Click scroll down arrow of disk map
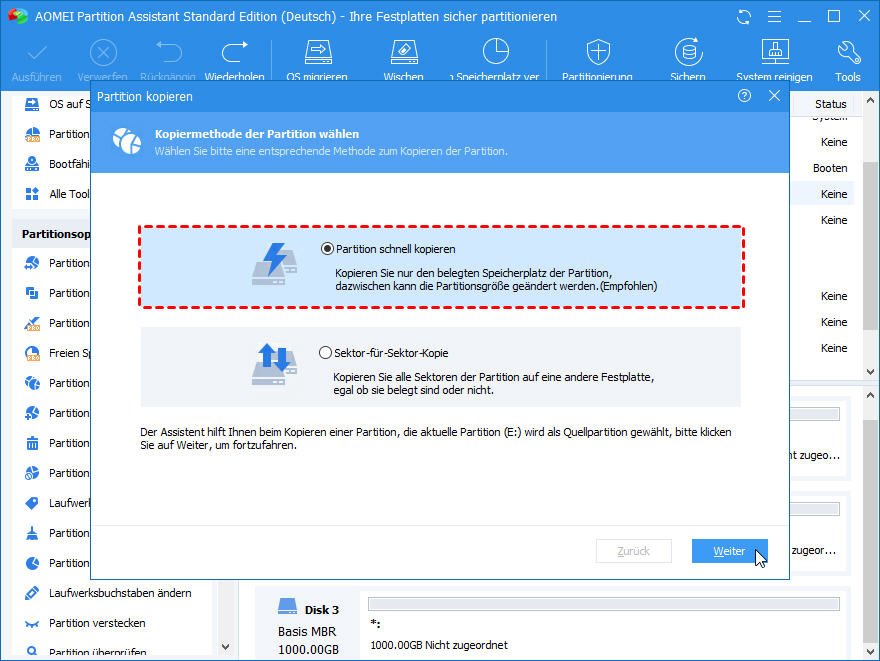The width and height of the screenshot is (880, 661). coord(870,652)
